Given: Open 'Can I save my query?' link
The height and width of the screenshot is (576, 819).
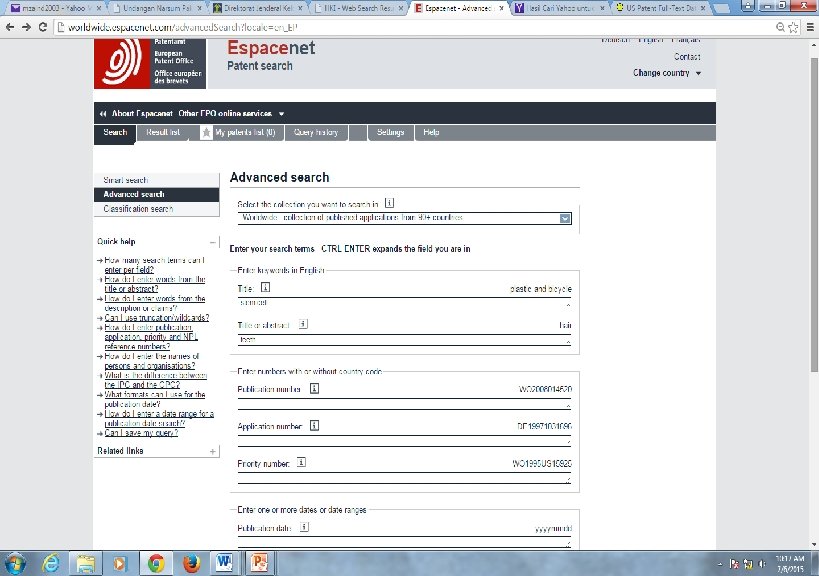Looking at the screenshot, I should [x=141, y=433].
